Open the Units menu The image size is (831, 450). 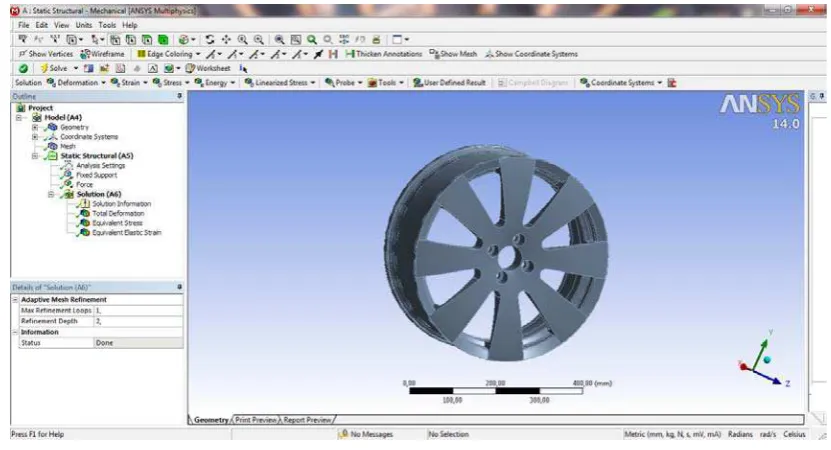(x=84, y=25)
